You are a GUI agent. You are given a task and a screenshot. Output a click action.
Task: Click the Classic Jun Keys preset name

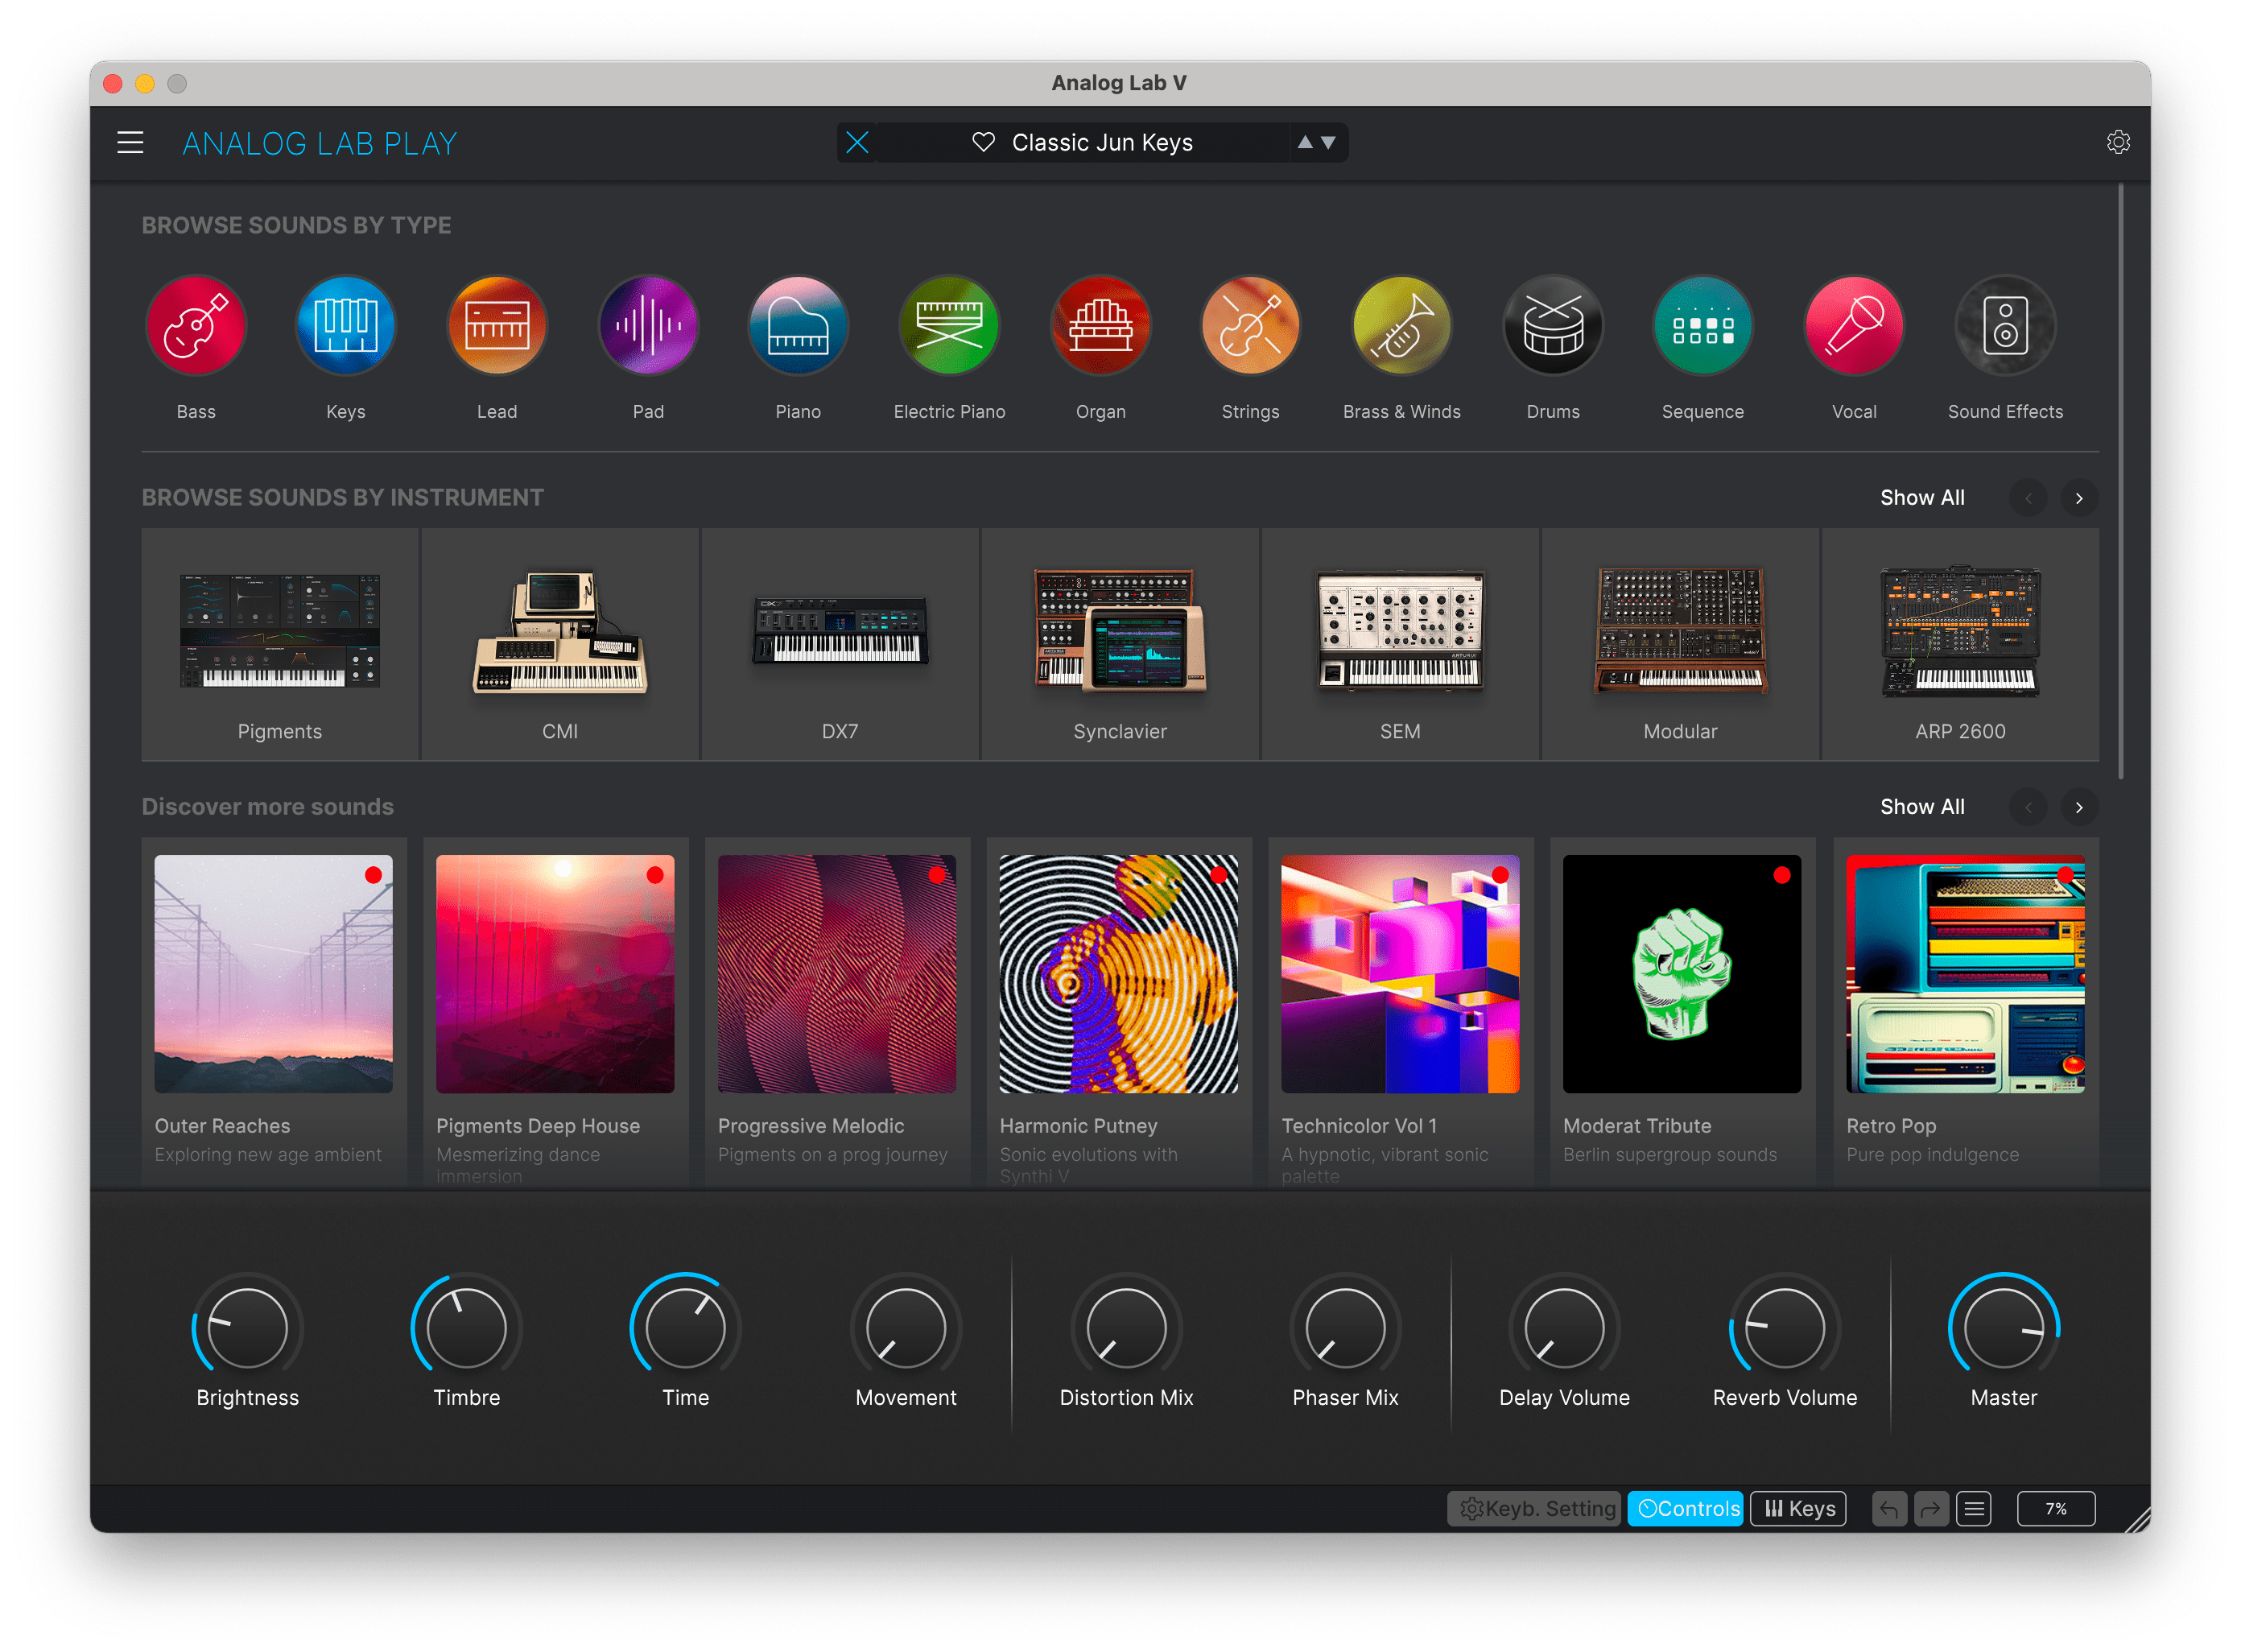[x=1102, y=142]
